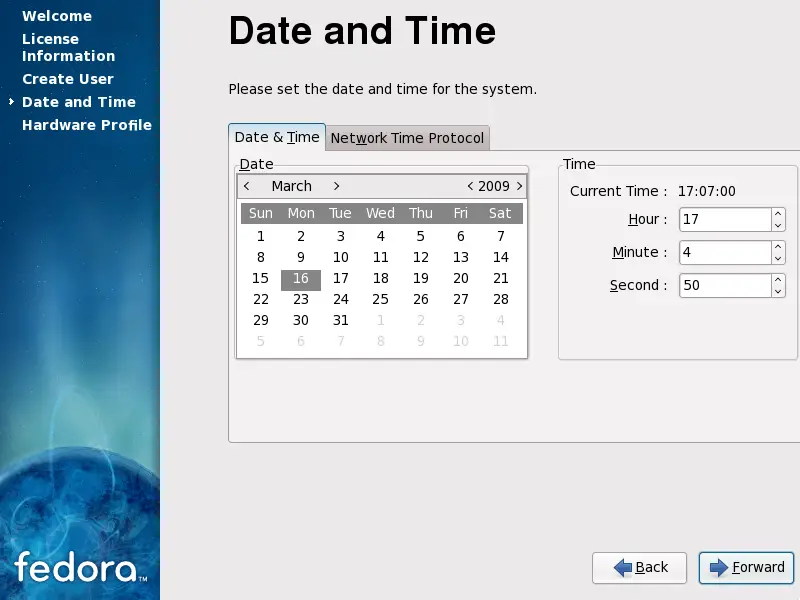Increment the Minute spinner
Screen dimensions: 800x600
[x=778, y=246]
